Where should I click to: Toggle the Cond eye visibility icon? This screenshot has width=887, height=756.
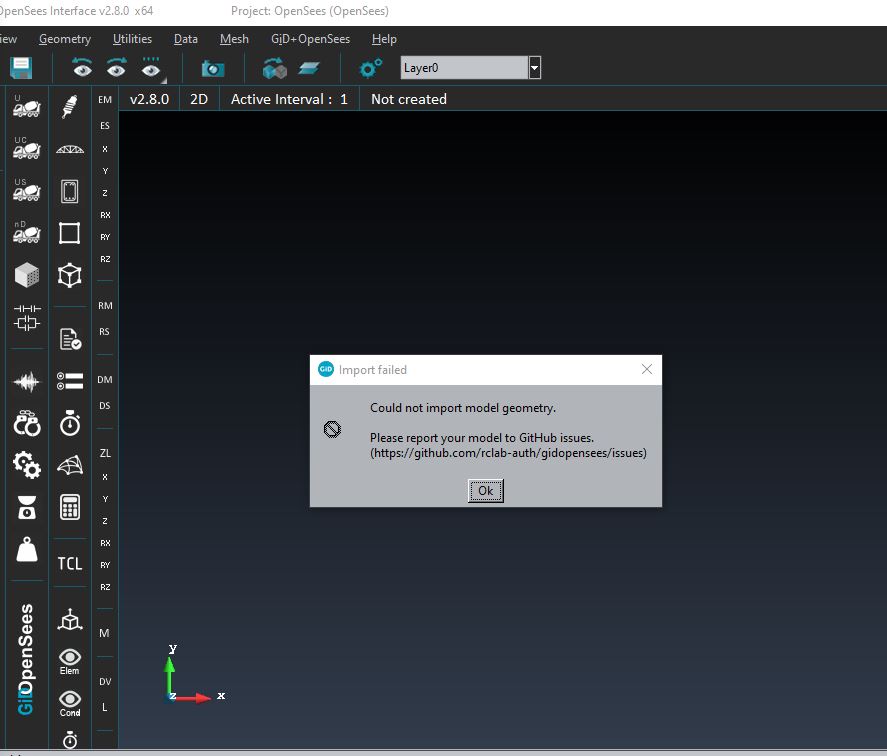70,703
